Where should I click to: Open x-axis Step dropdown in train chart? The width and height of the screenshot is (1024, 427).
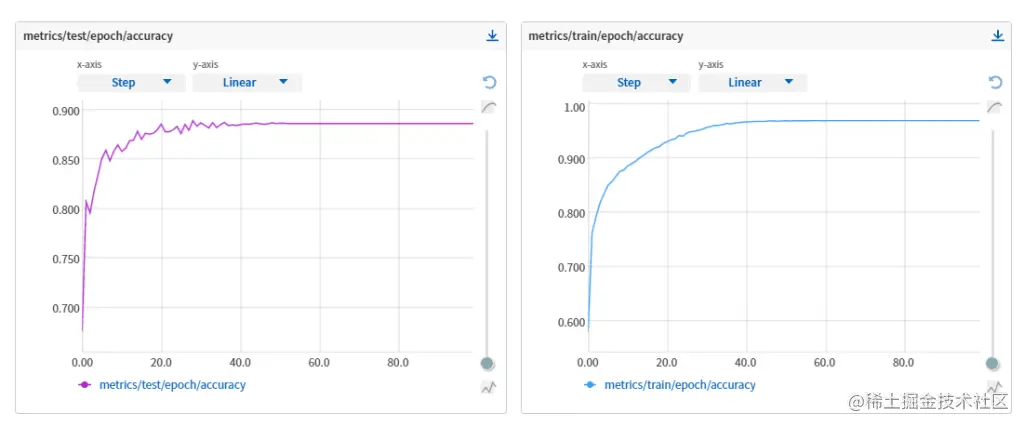point(637,82)
